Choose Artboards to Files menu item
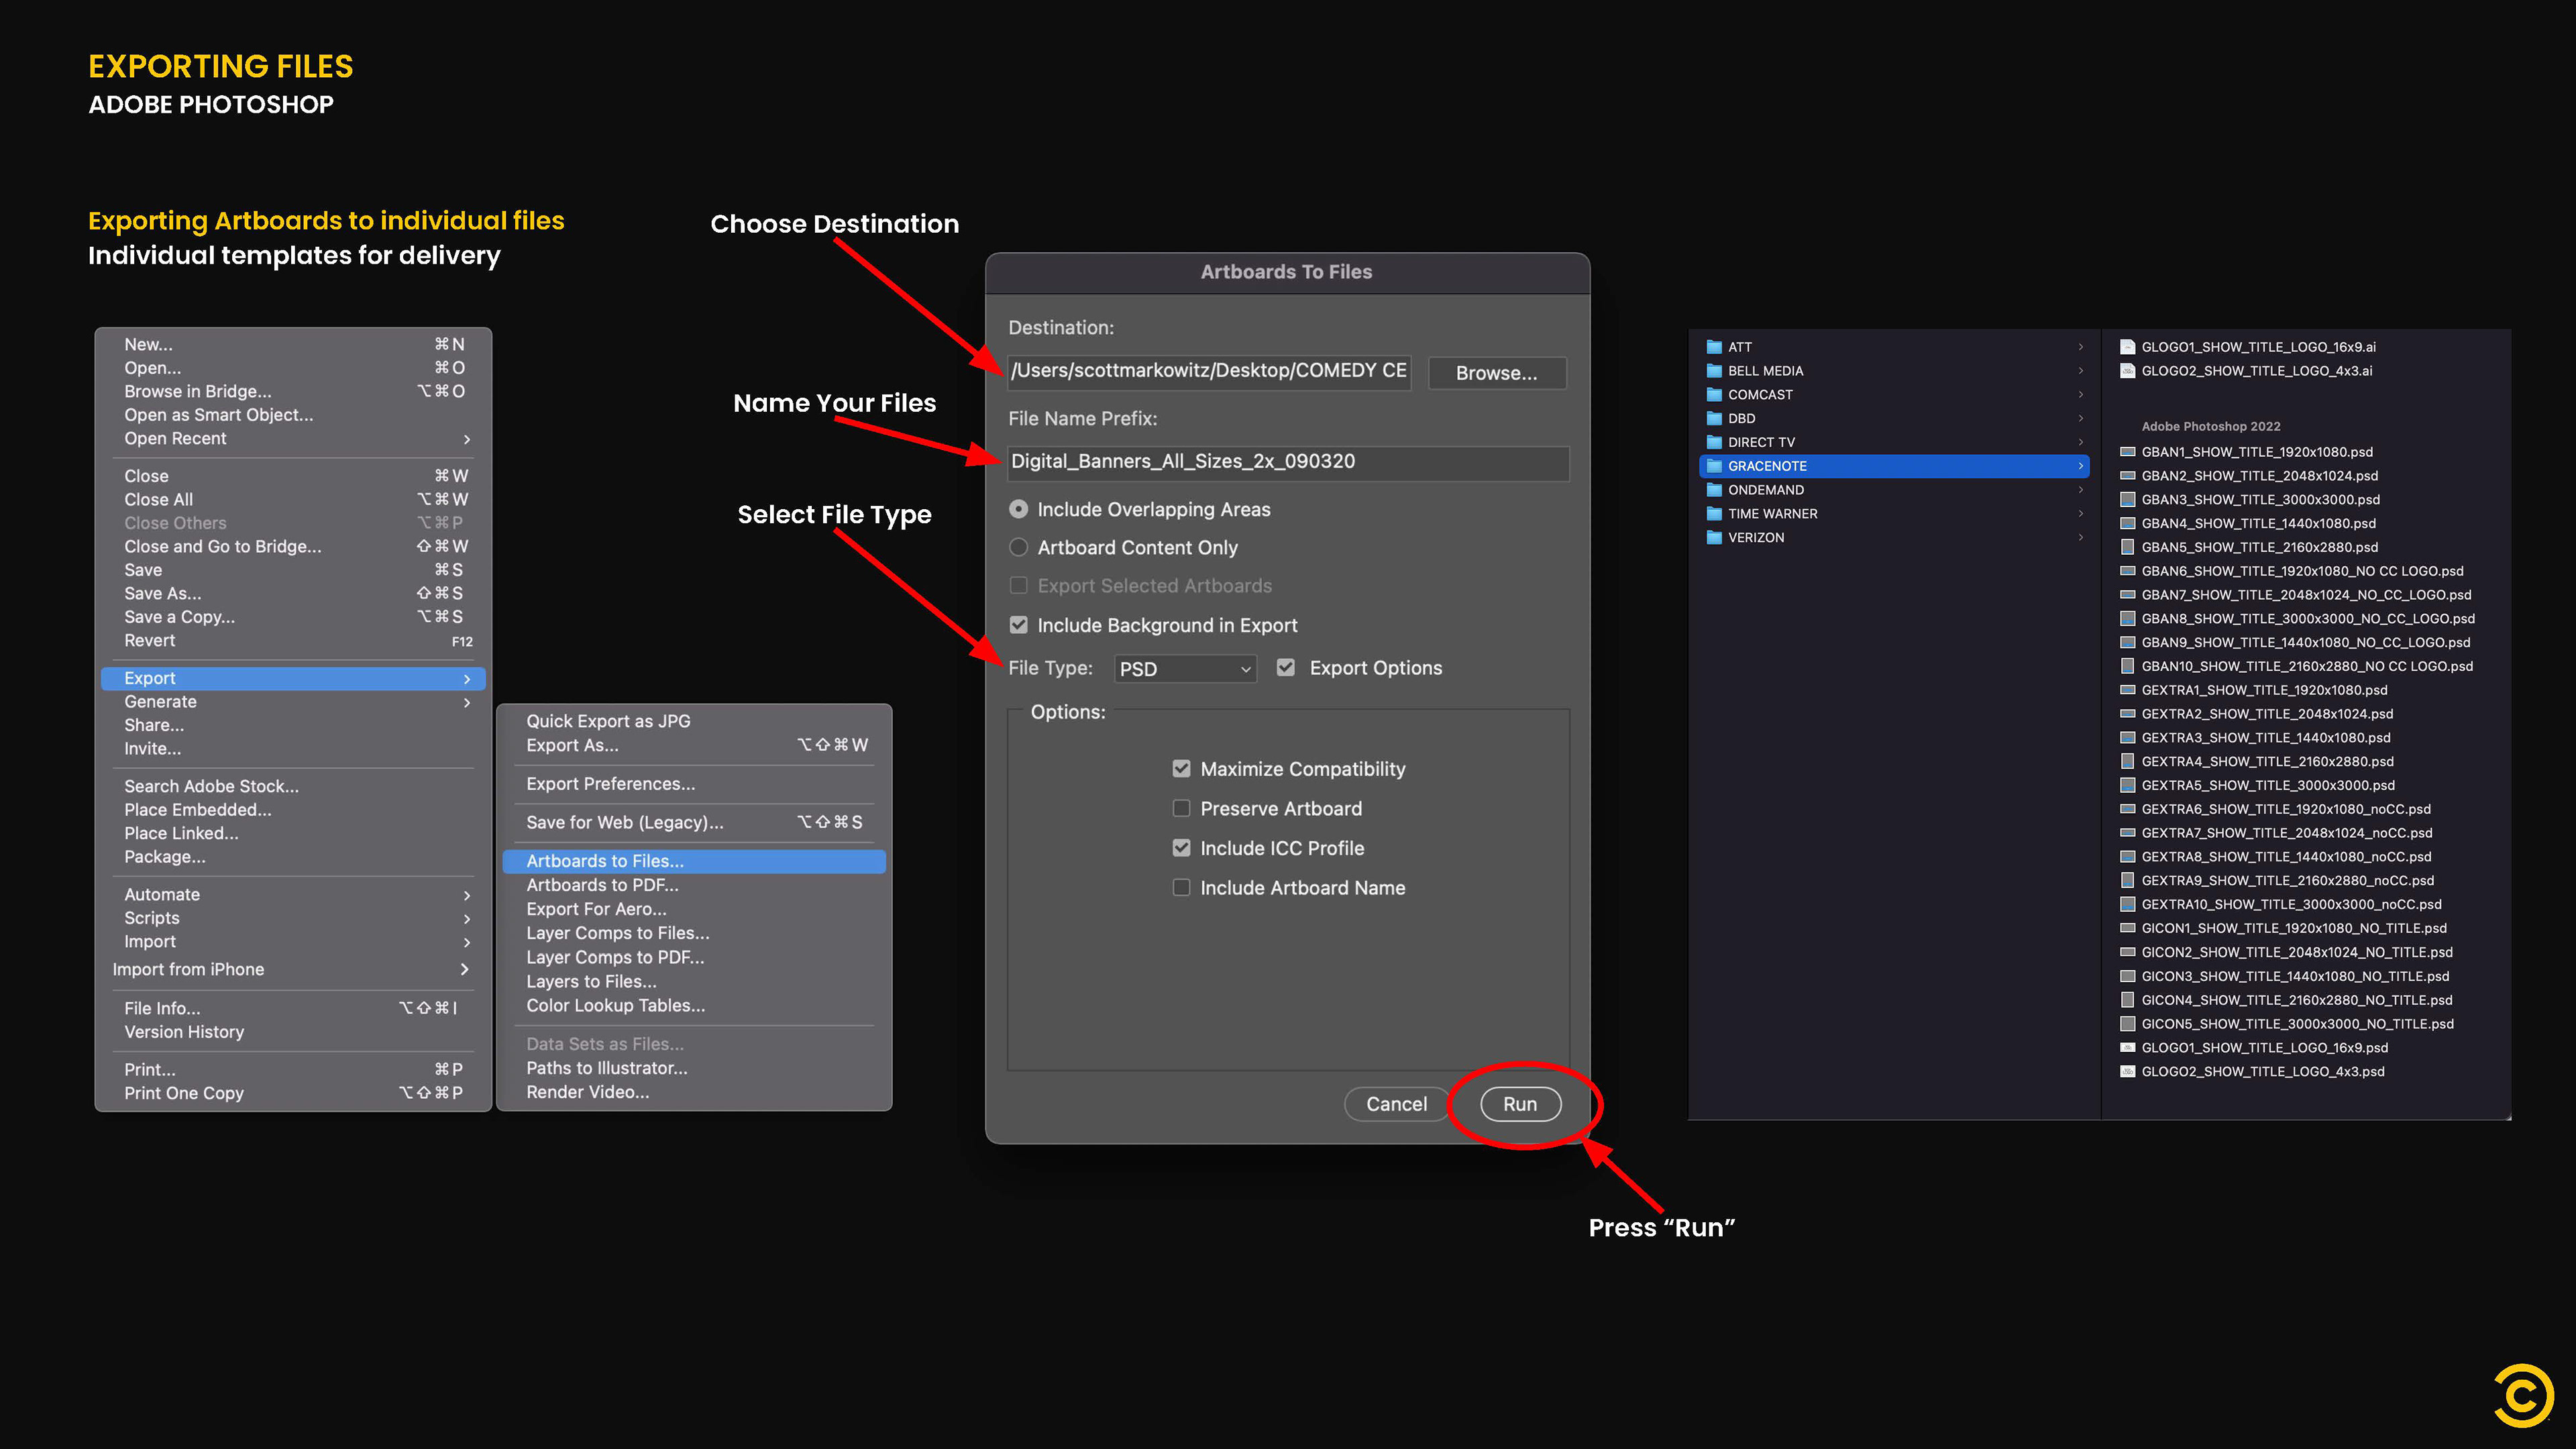Viewport: 2576px width, 1449px height. tap(693, 861)
